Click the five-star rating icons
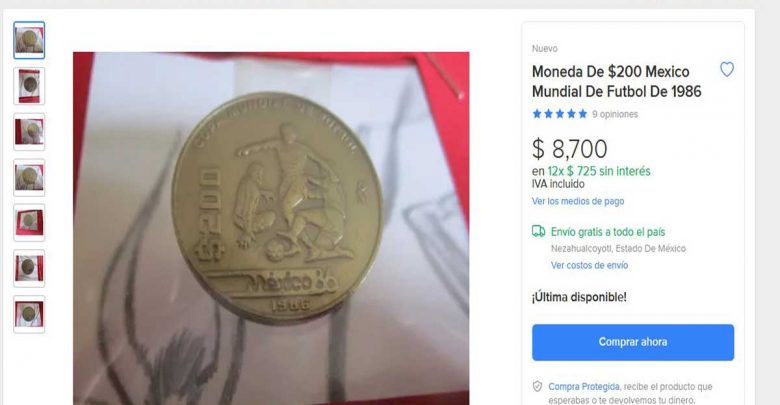 point(560,114)
